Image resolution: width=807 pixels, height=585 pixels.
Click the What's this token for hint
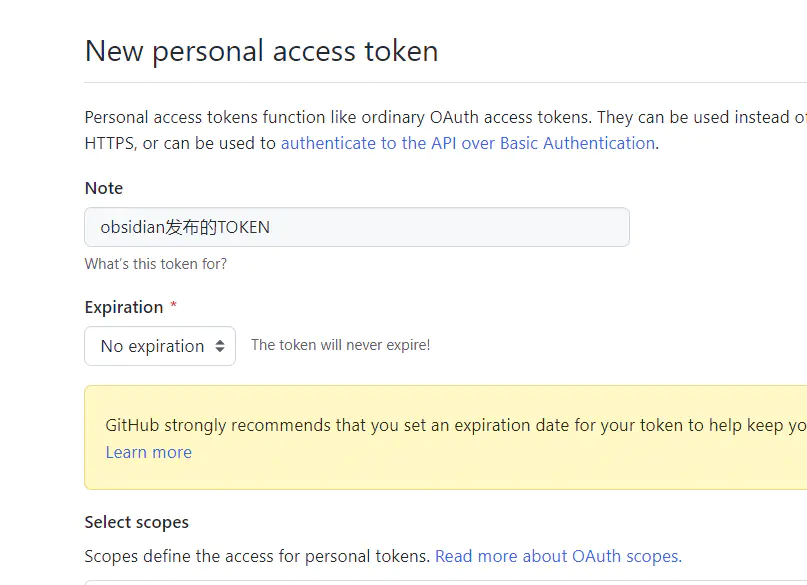pos(156,264)
